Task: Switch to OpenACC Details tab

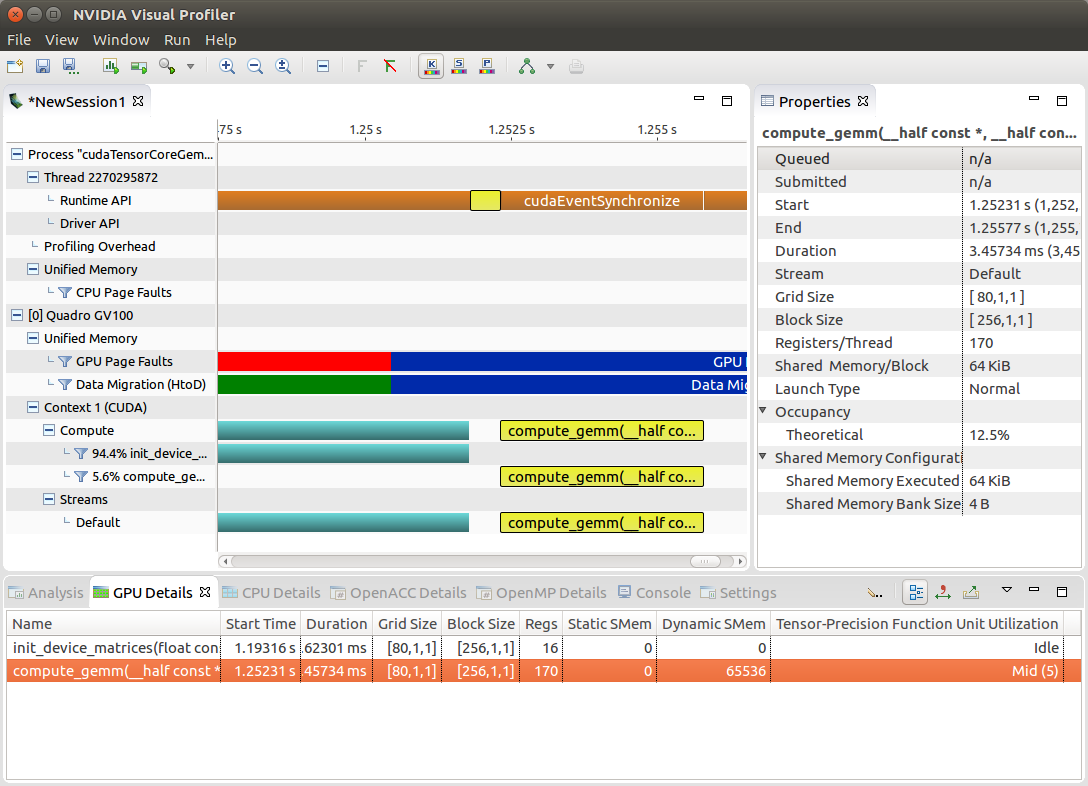Action: pos(398,592)
